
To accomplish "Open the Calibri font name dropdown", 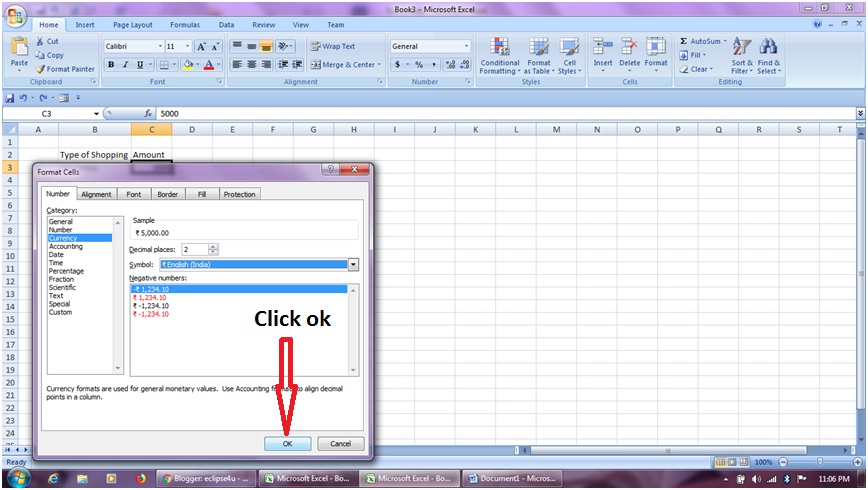I will (161, 47).
